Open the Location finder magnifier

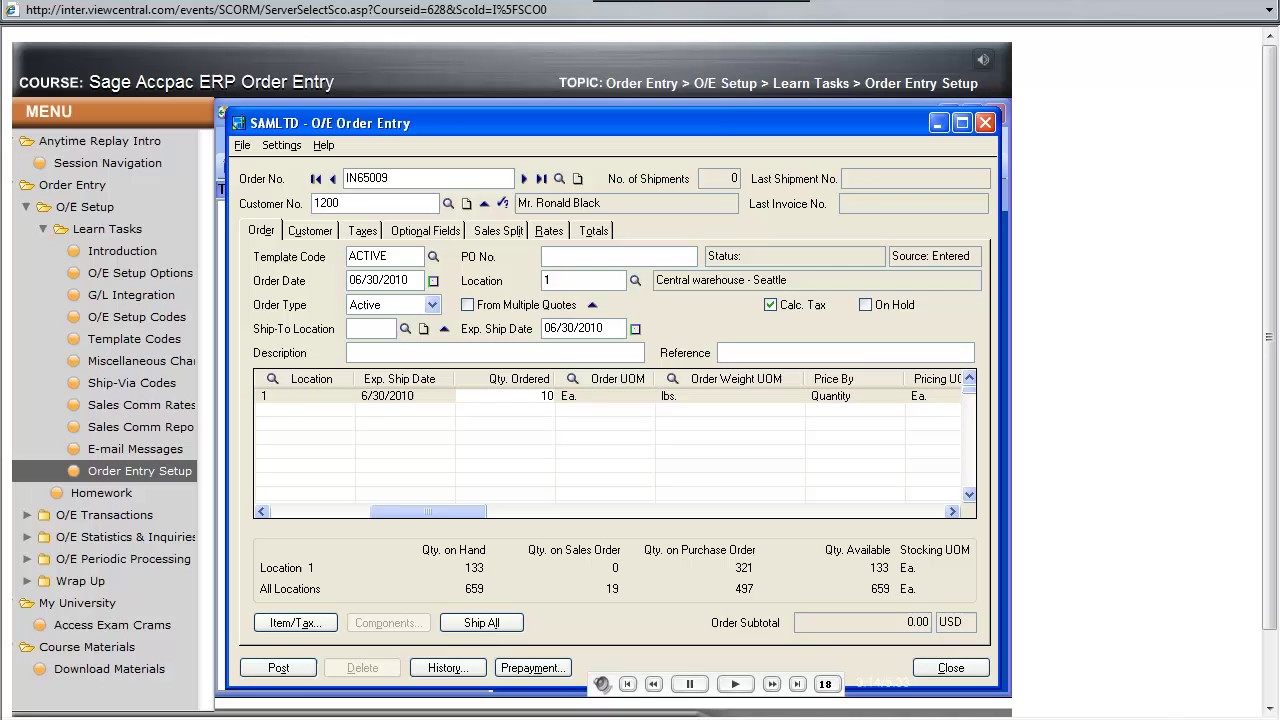(x=635, y=281)
